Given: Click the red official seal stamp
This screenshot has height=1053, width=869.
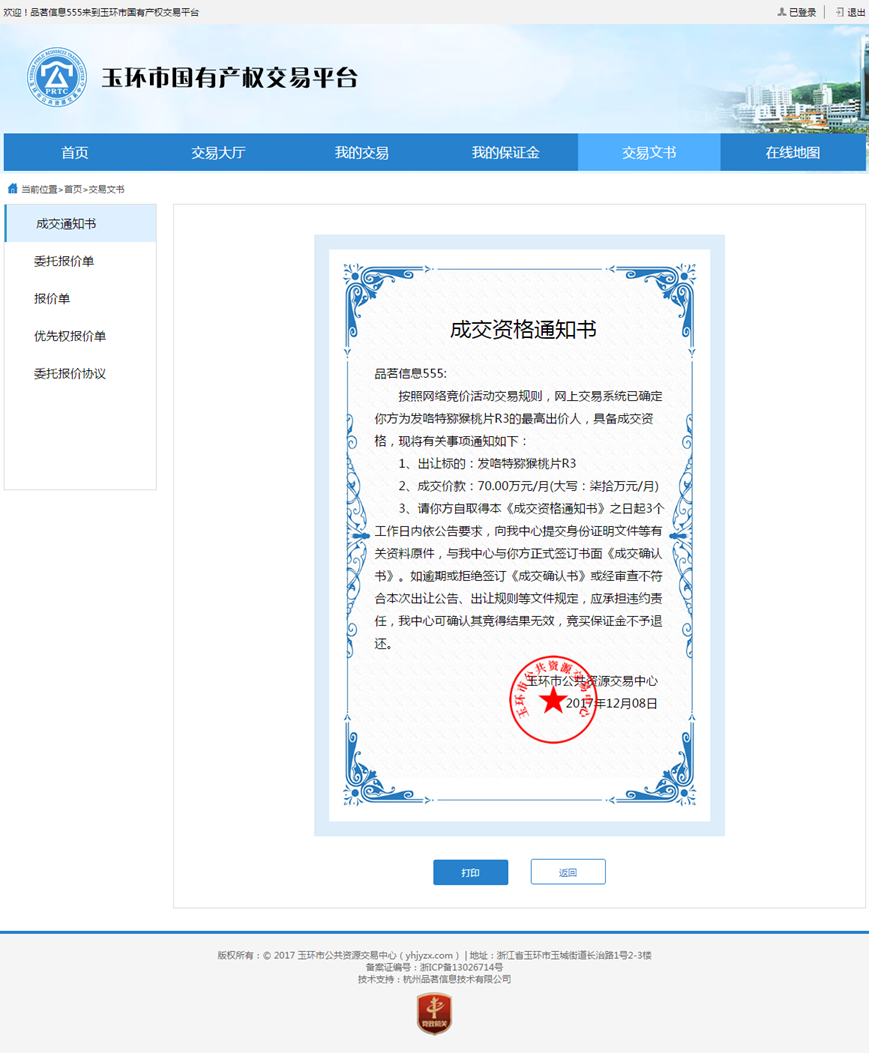Looking at the screenshot, I should pyautogui.click(x=553, y=700).
